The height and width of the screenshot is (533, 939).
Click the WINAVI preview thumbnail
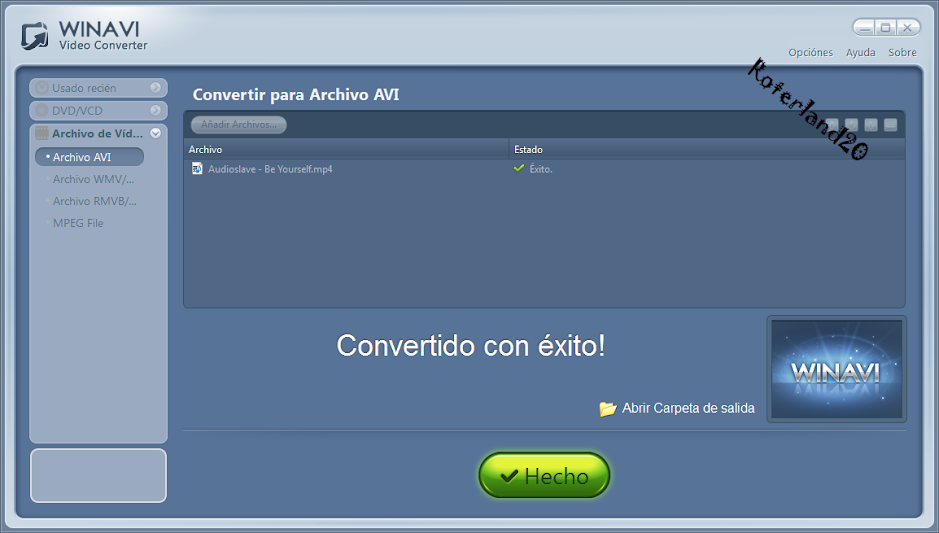coord(837,369)
